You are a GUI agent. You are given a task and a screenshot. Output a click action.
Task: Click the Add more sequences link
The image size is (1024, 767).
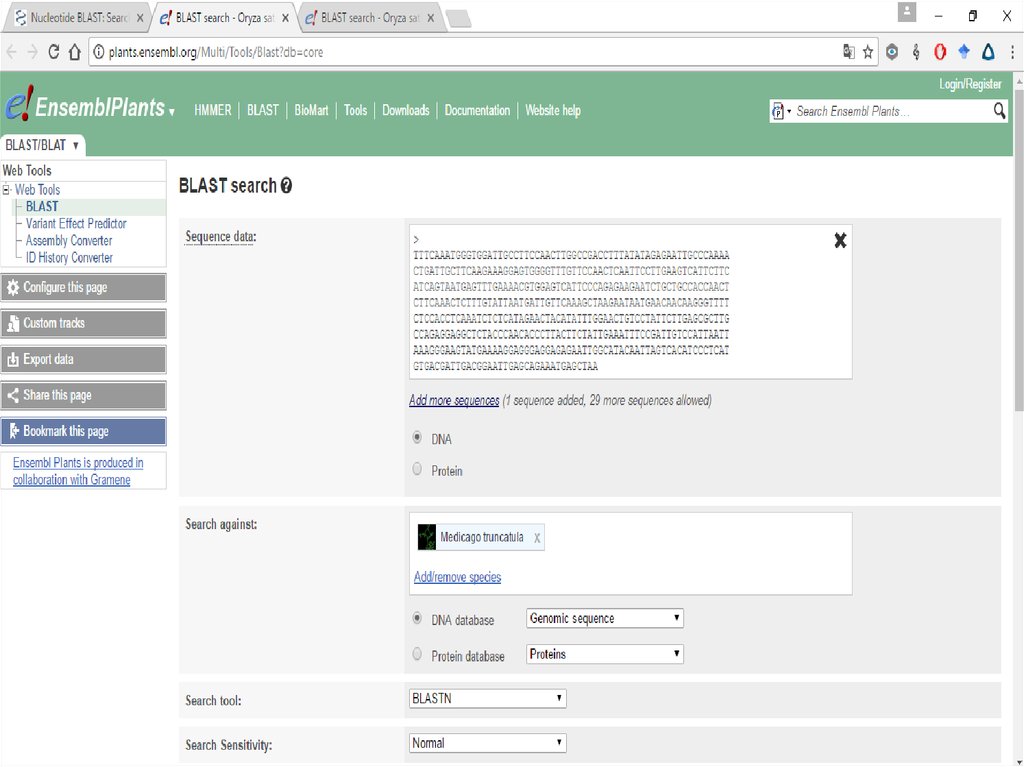click(x=454, y=401)
